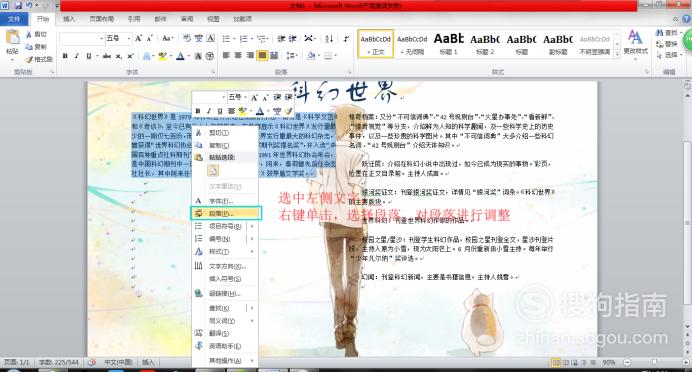Switch to the 视图 (View) tab
The image size is (692, 372).
[x=213, y=19]
